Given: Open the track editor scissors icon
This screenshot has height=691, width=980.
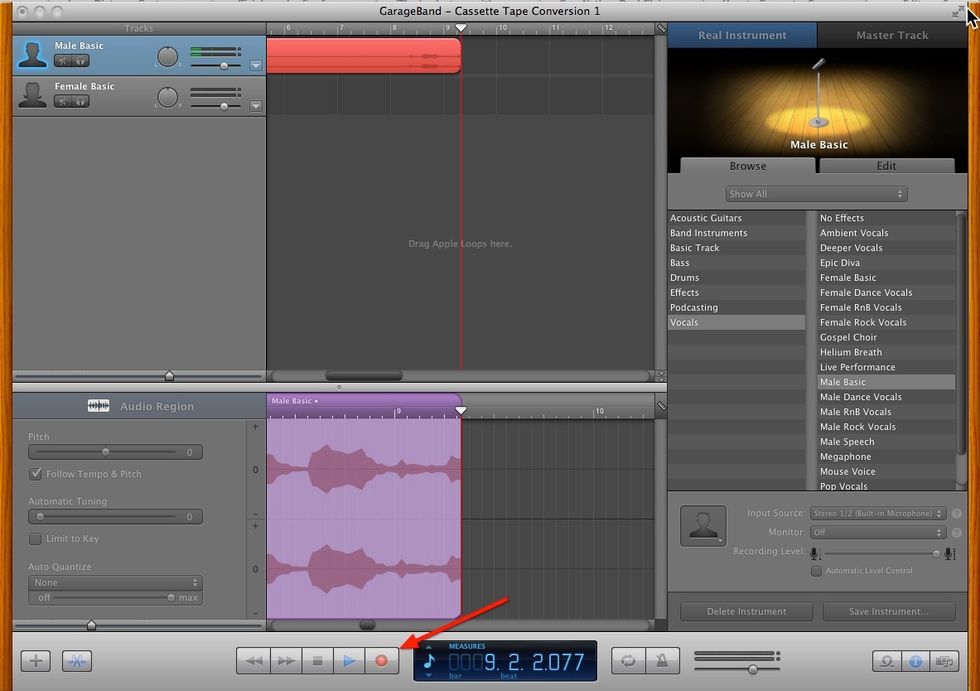Looking at the screenshot, I should [x=77, y=660].
